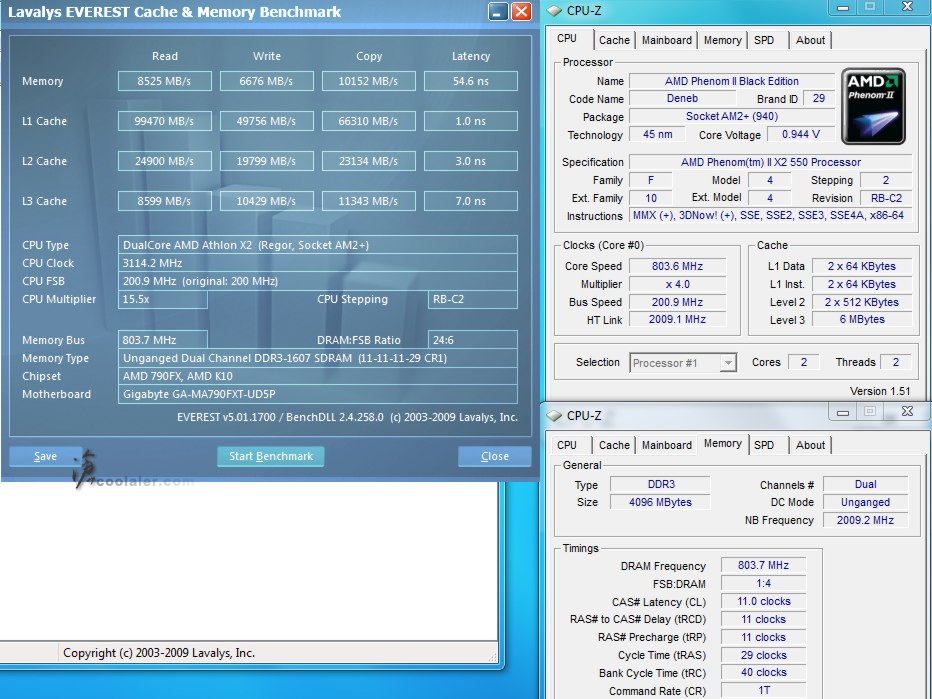This screenshot has height=699, width=932.
Task: Minimize the bottom CPU-Z window
Action: pos(843,411)
